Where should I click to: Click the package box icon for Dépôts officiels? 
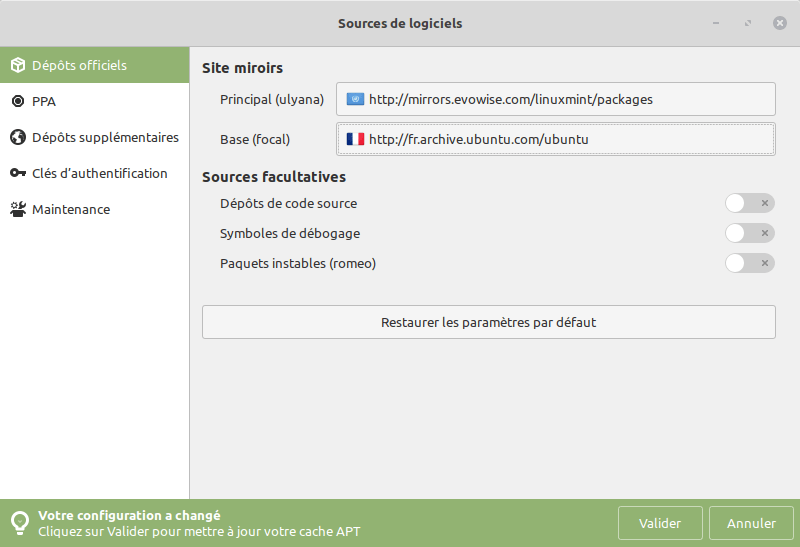(x=17, y=66)
